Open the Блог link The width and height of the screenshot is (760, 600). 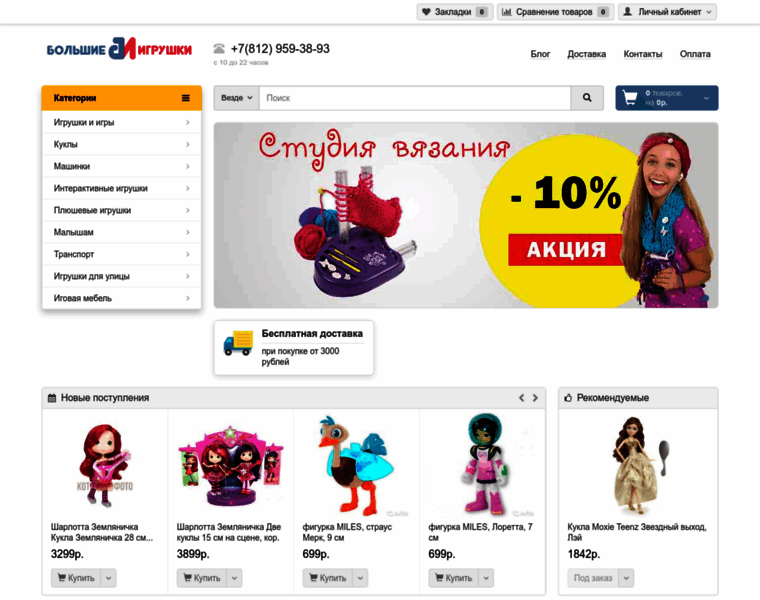tap(540, 54)
